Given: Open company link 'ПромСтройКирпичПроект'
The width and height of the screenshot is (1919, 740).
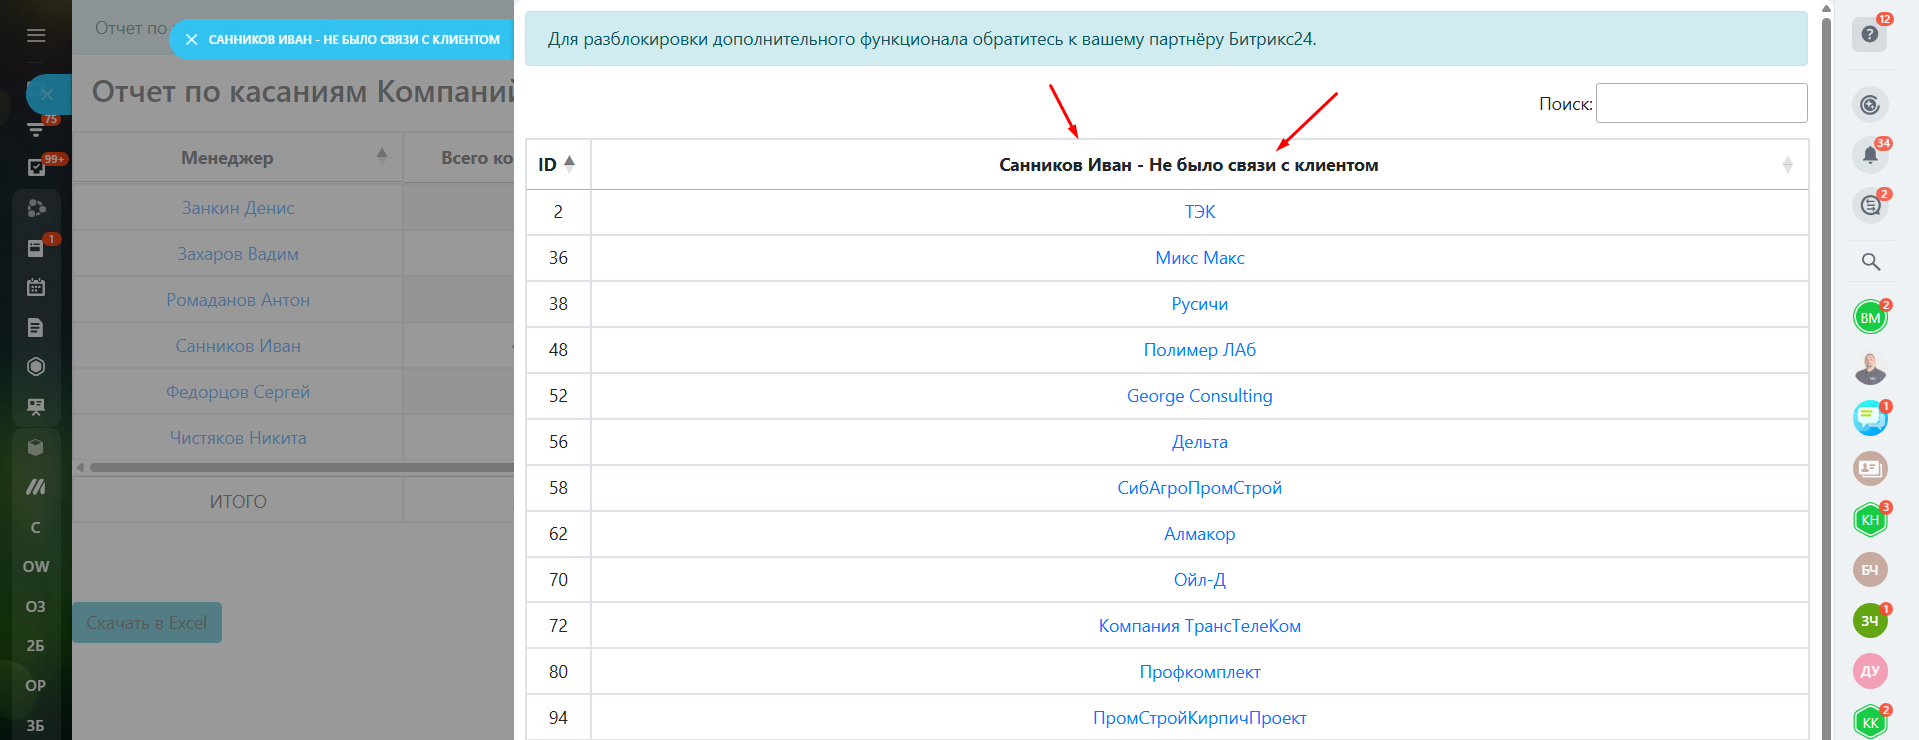Looking at the screenshot, I should 1200,718.
